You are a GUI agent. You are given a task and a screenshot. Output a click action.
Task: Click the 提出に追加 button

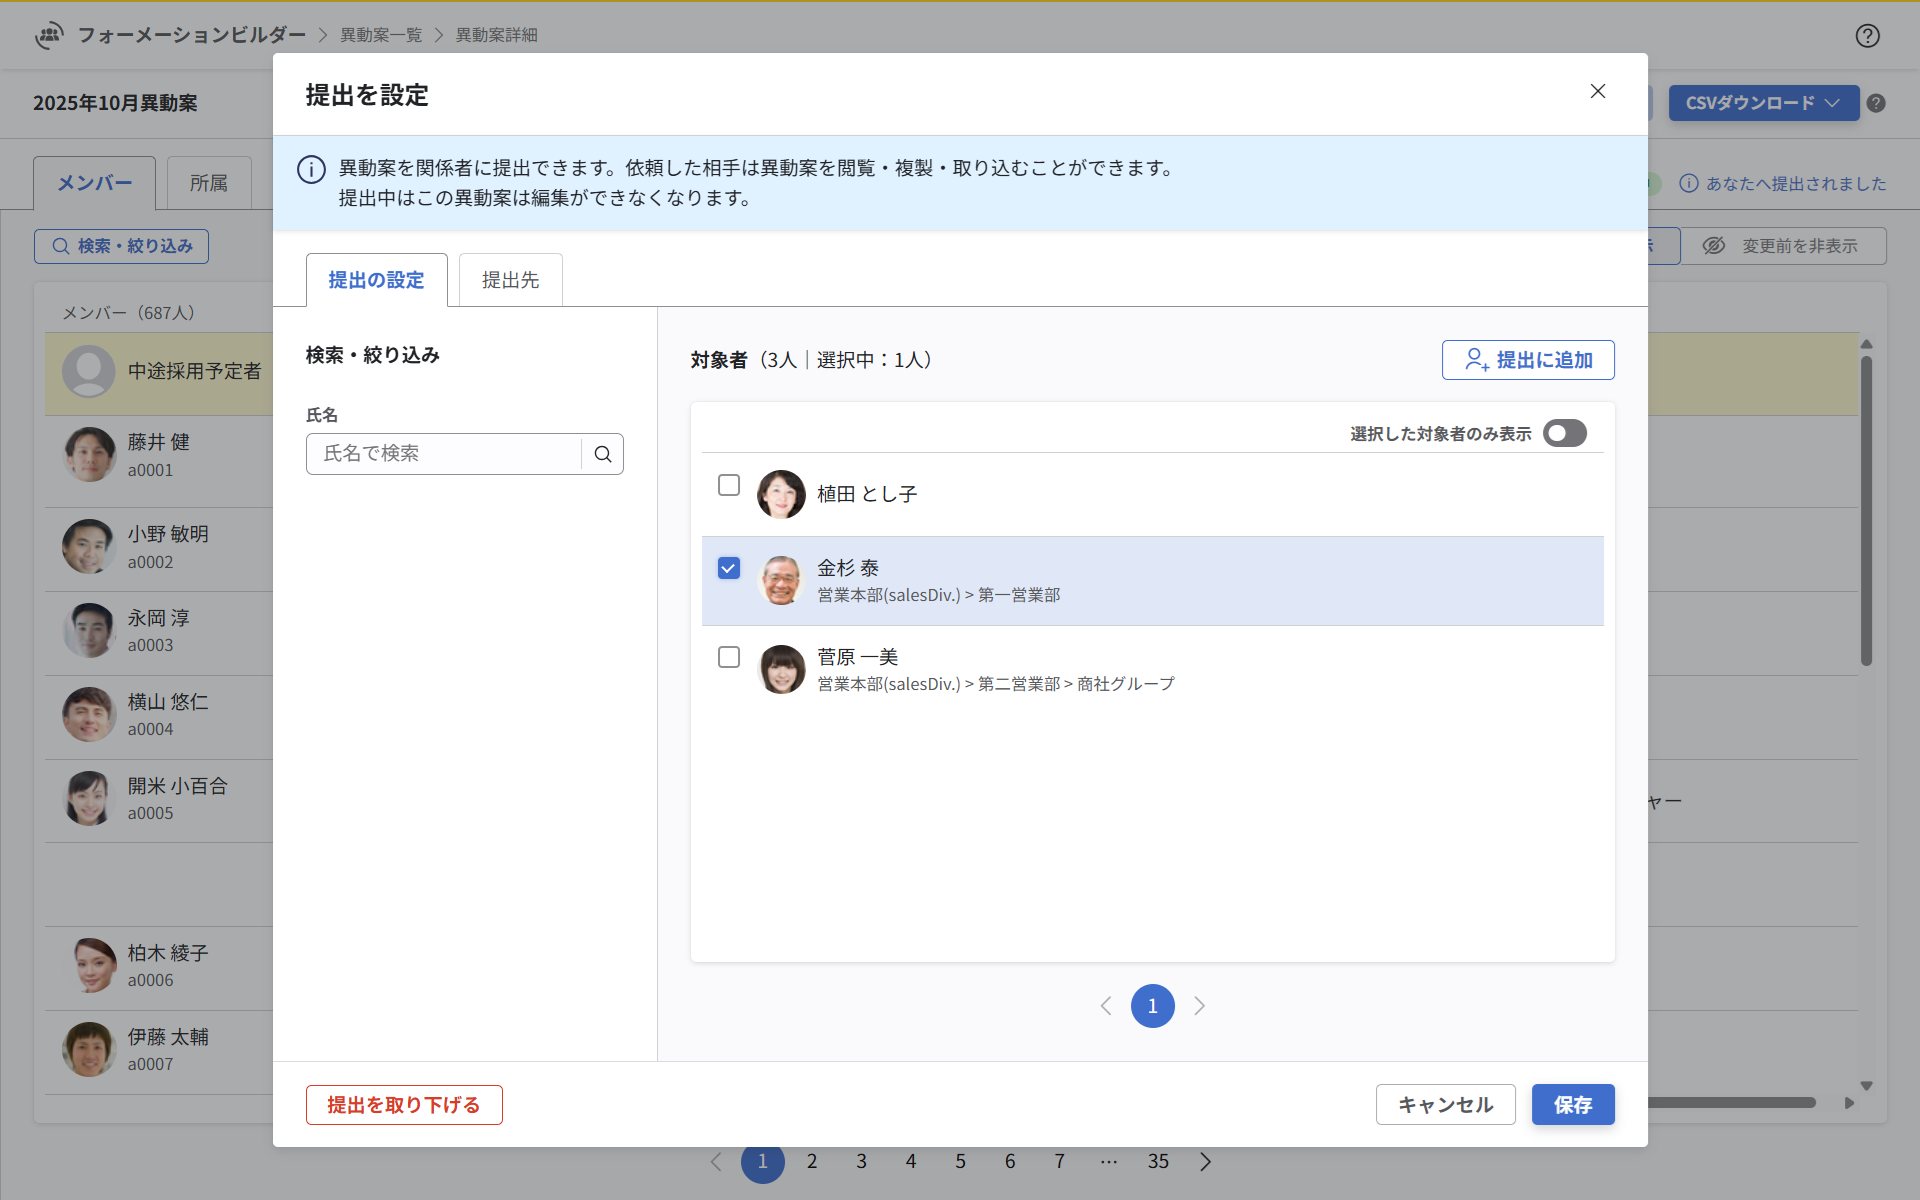point(1527,360)
